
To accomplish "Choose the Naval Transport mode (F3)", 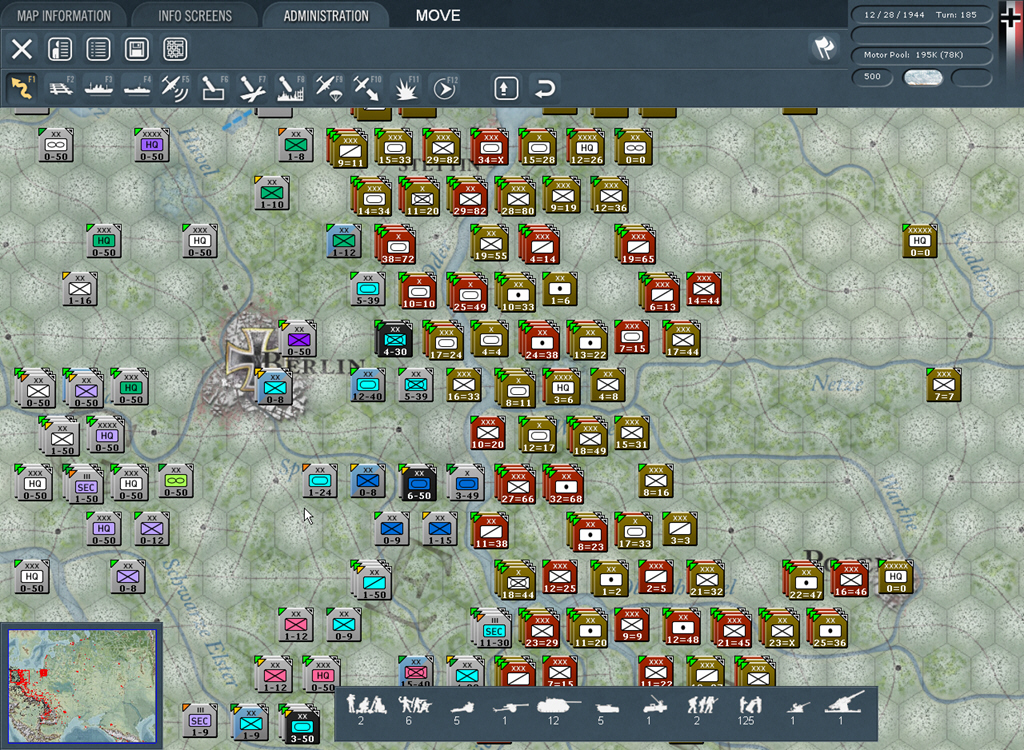I will (x=99, y=88).
